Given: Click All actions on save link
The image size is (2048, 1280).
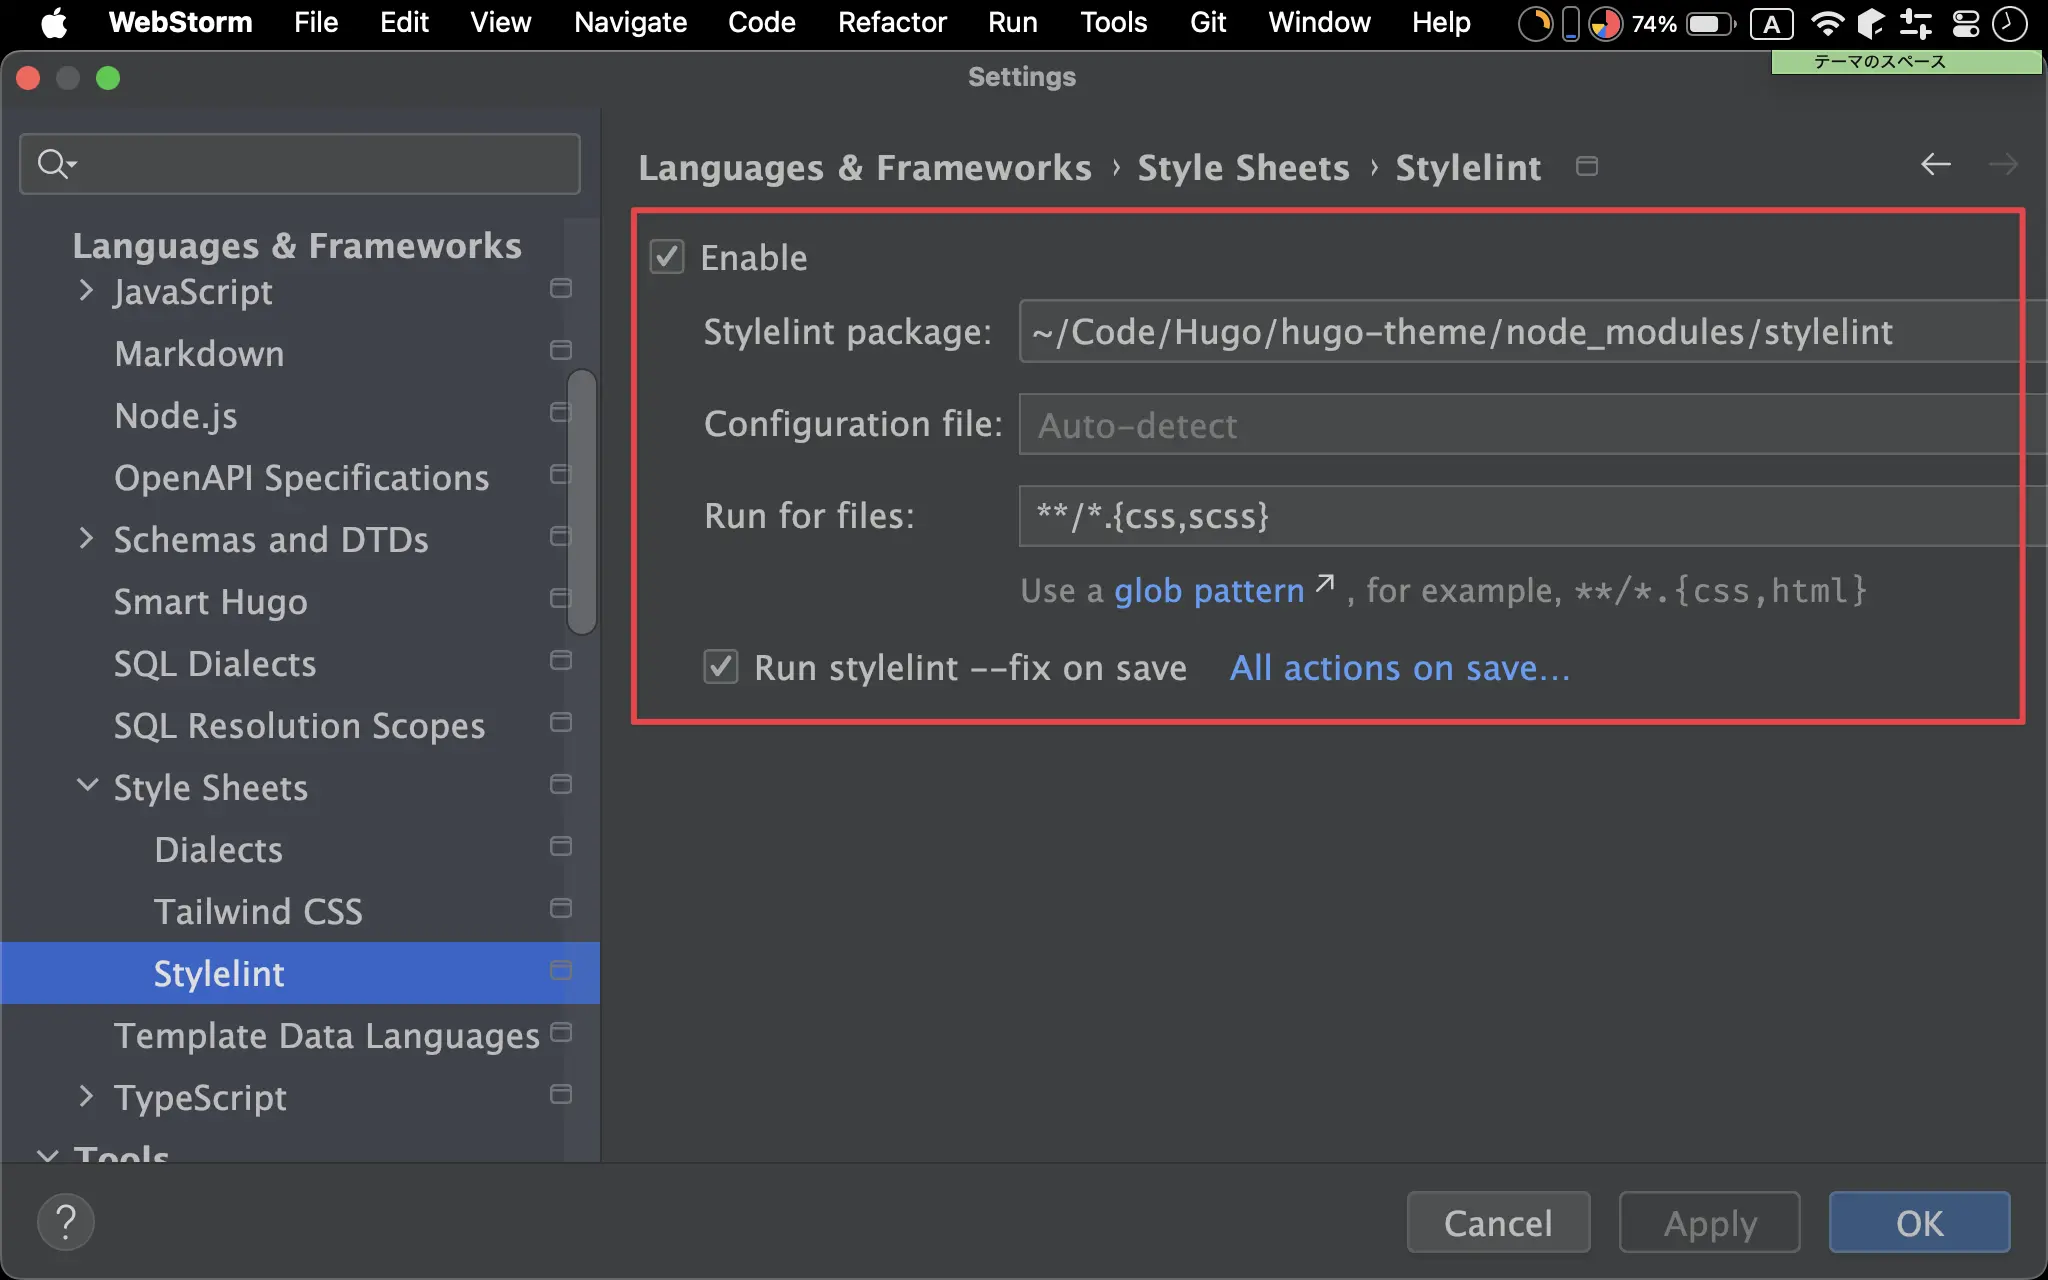Looking at the screenshot, I should click(1399, 668).
